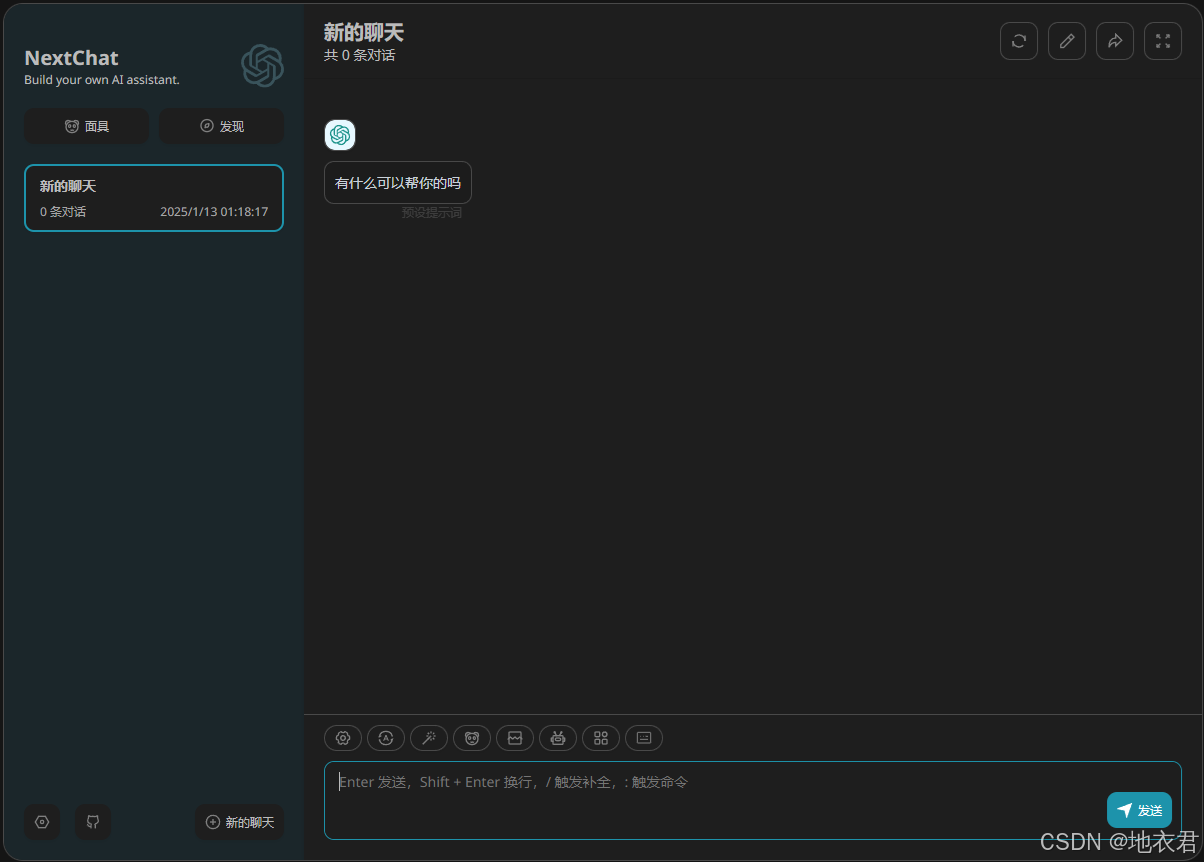The height and width of the screenshot is (862, 1204).
Task: Open the GitHub icon in sidebar
Action: click(93, 822)
